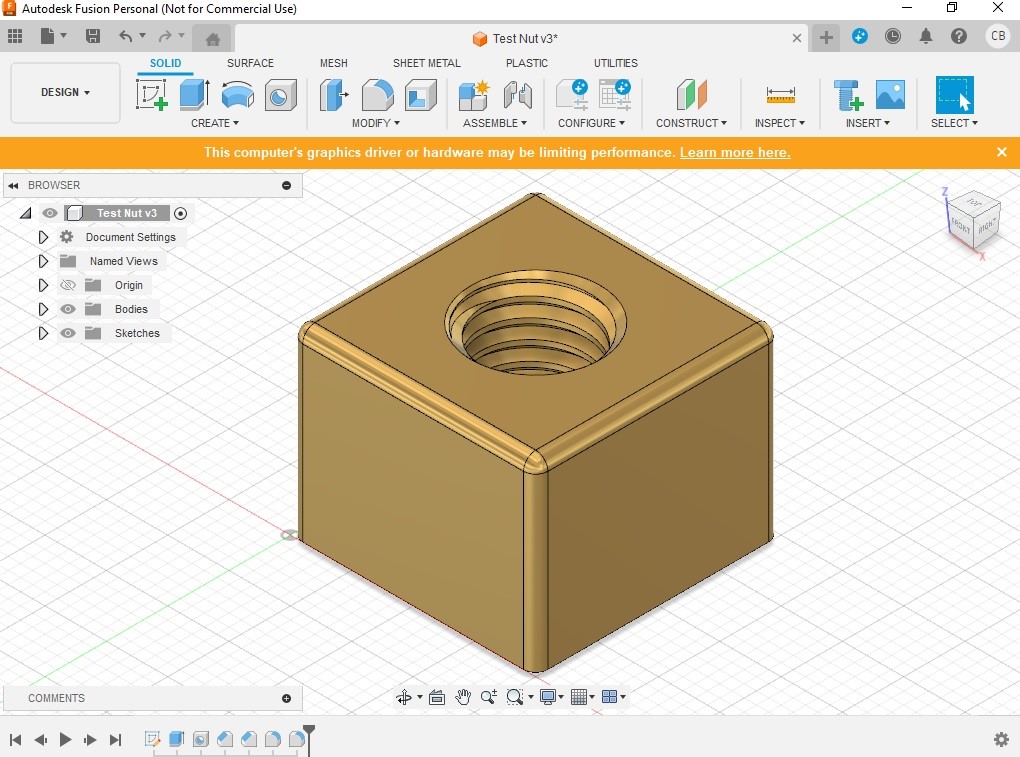Hide the Sketches folder via eye icon
Viewport: 1020px width, 757px height.
click(68, 333)
